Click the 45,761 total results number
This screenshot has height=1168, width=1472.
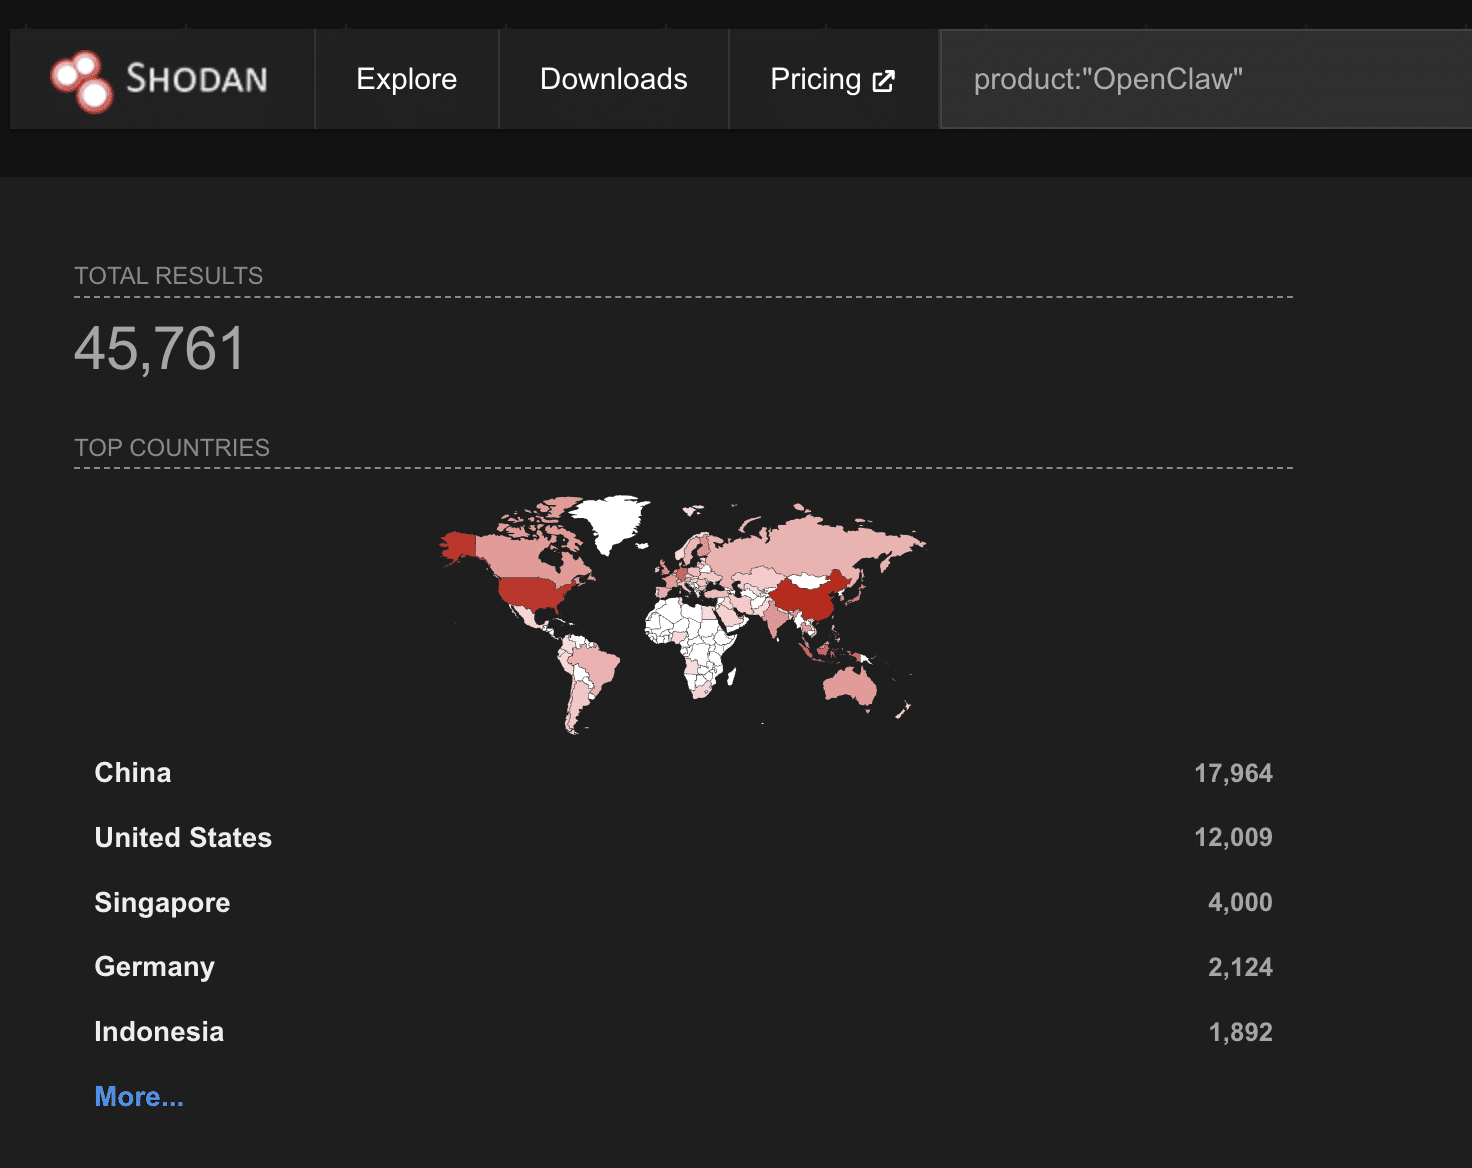[160, 349]
